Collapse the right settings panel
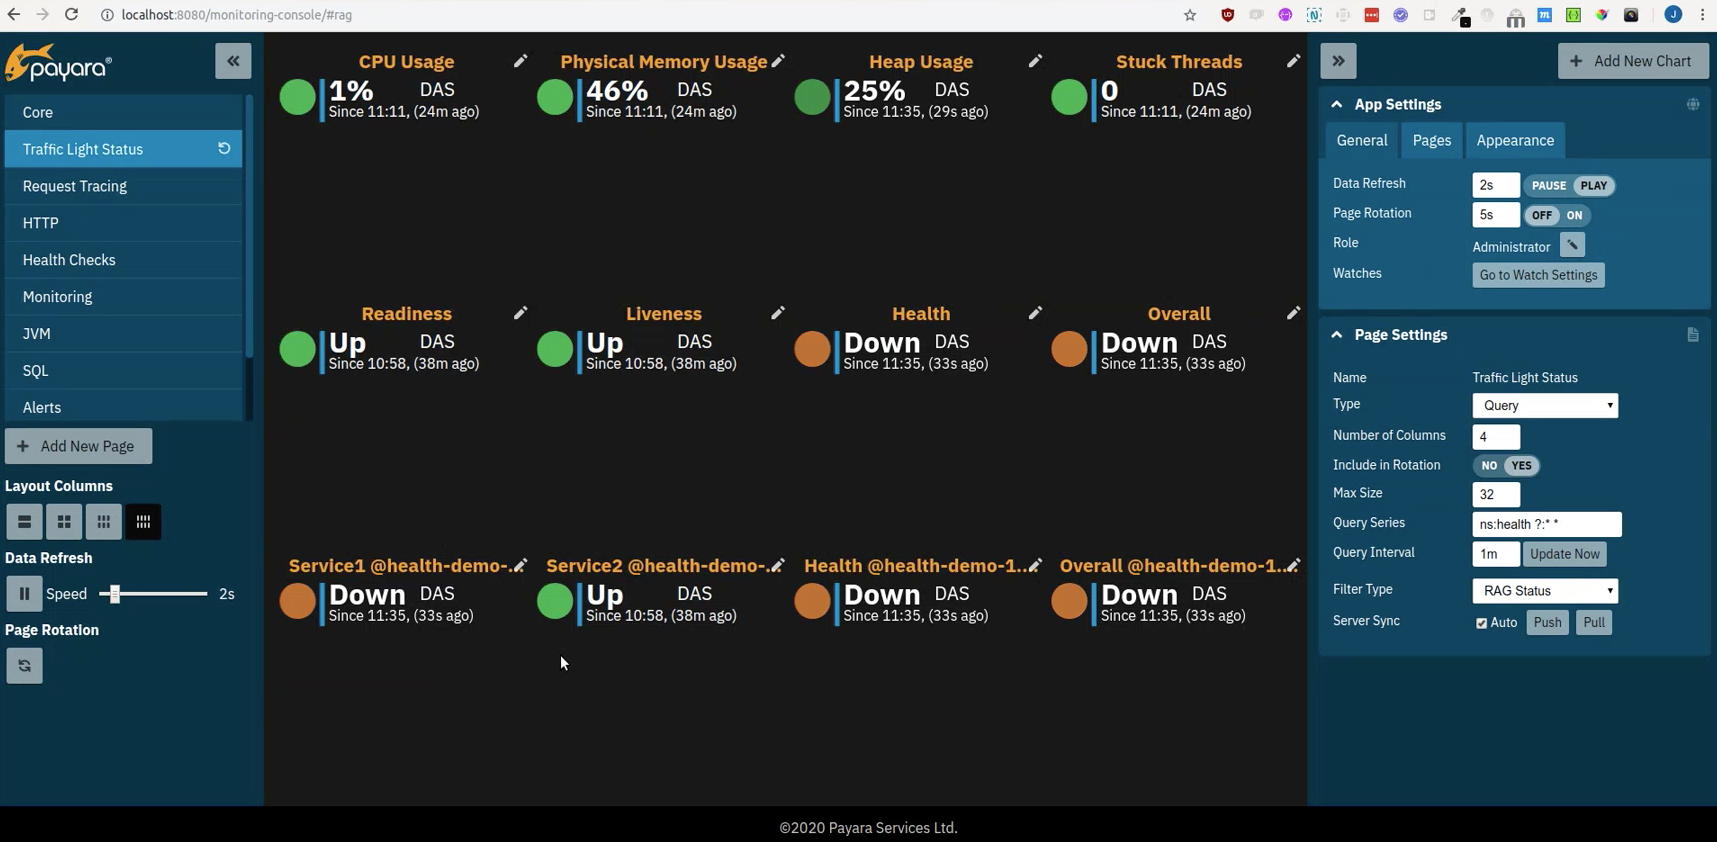 pyautogui.click(x=1338, y=61)
